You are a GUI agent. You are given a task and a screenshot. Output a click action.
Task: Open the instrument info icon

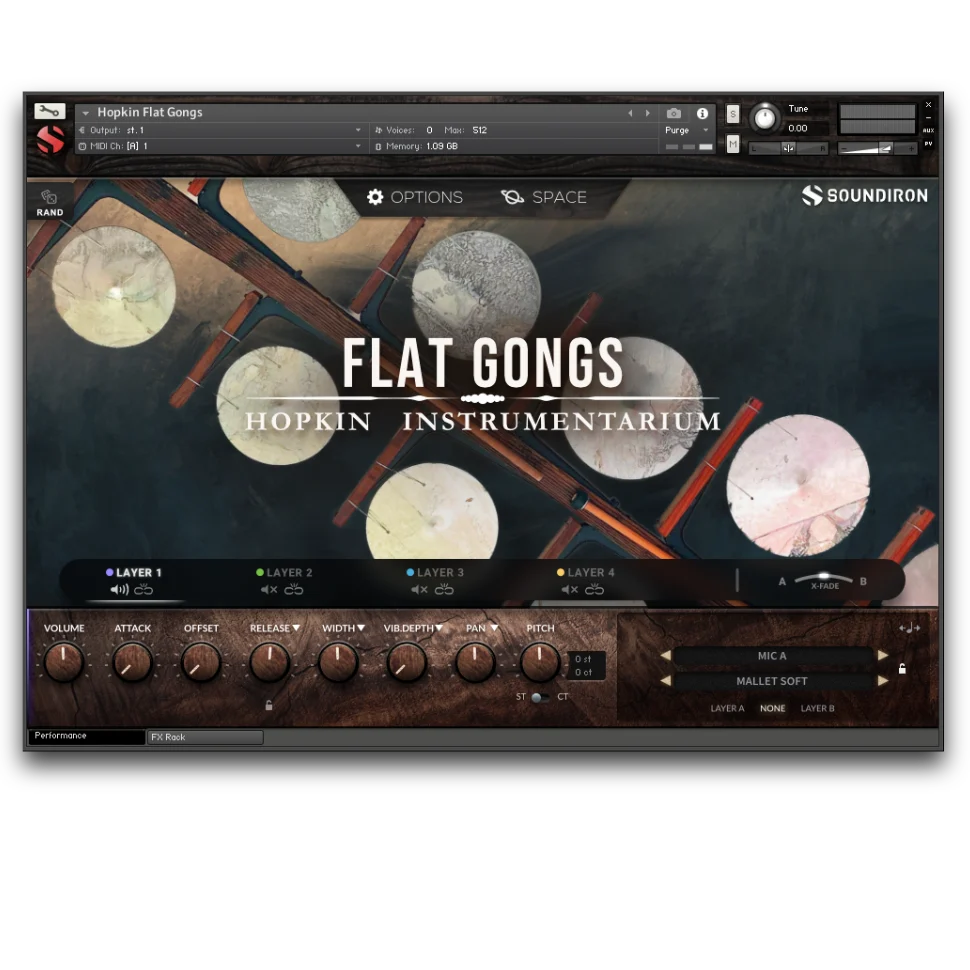pos(702,113)
